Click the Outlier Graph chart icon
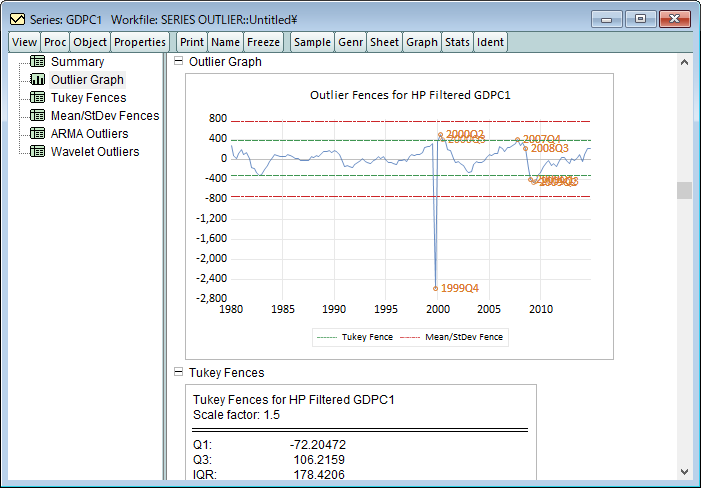 coord(37,79)
